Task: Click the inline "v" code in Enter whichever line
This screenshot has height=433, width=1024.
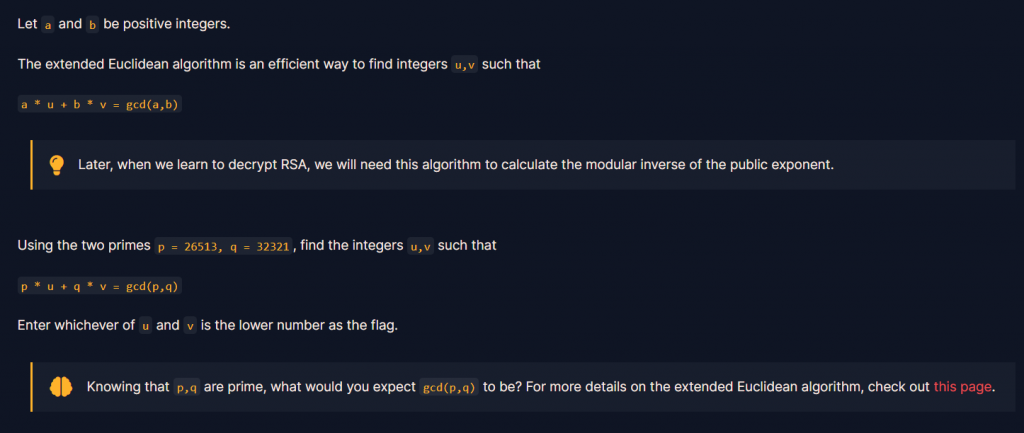Action: (x=190, y=325)
